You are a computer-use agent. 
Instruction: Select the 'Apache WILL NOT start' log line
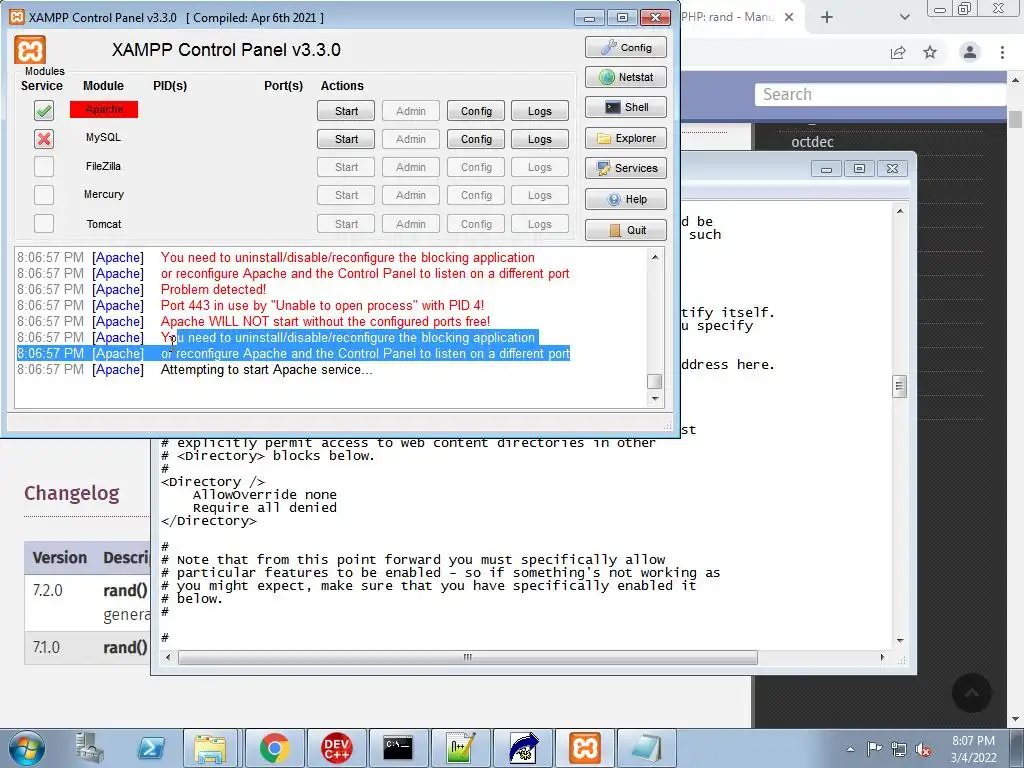click(x=325, y=321)
